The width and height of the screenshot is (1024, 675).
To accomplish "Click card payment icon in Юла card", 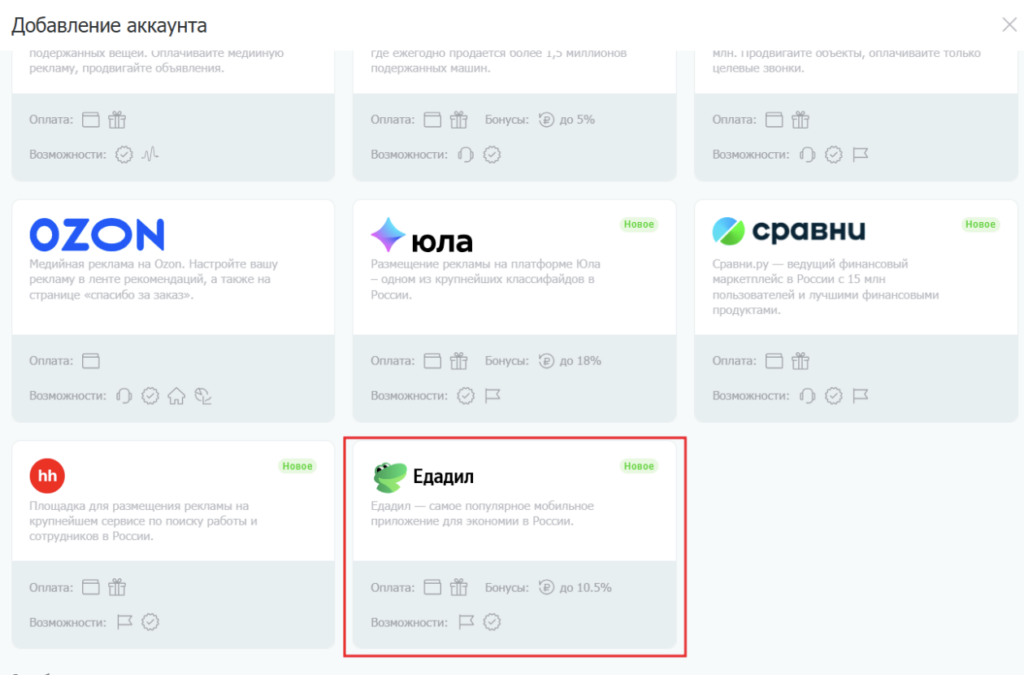I will pyautogui.click(x=432, y=361).
